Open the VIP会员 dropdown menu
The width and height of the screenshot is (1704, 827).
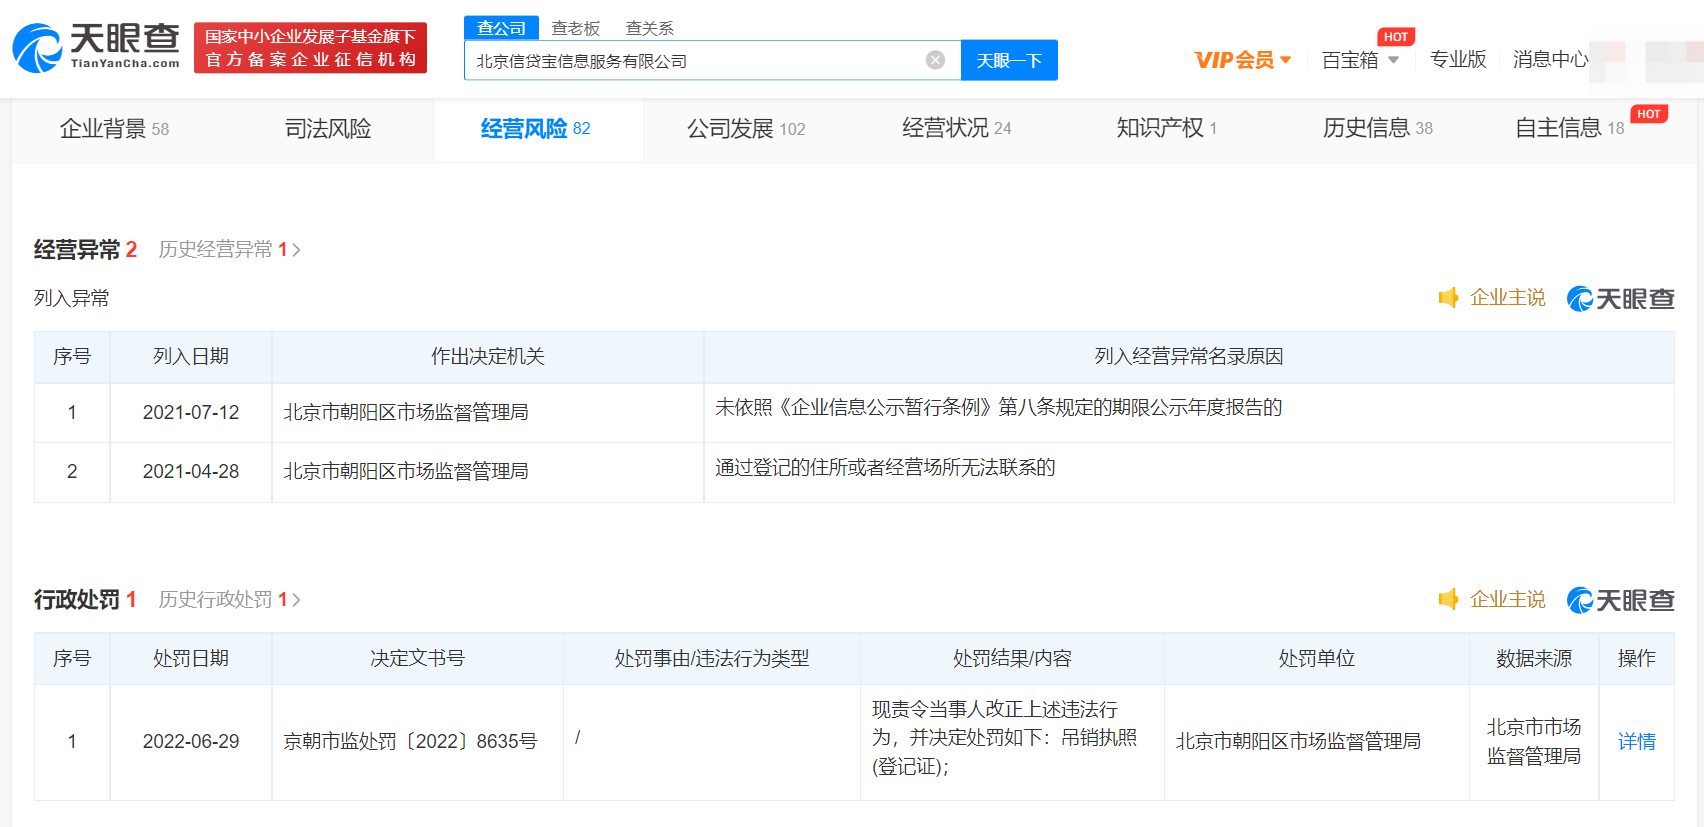[1243, 60]
